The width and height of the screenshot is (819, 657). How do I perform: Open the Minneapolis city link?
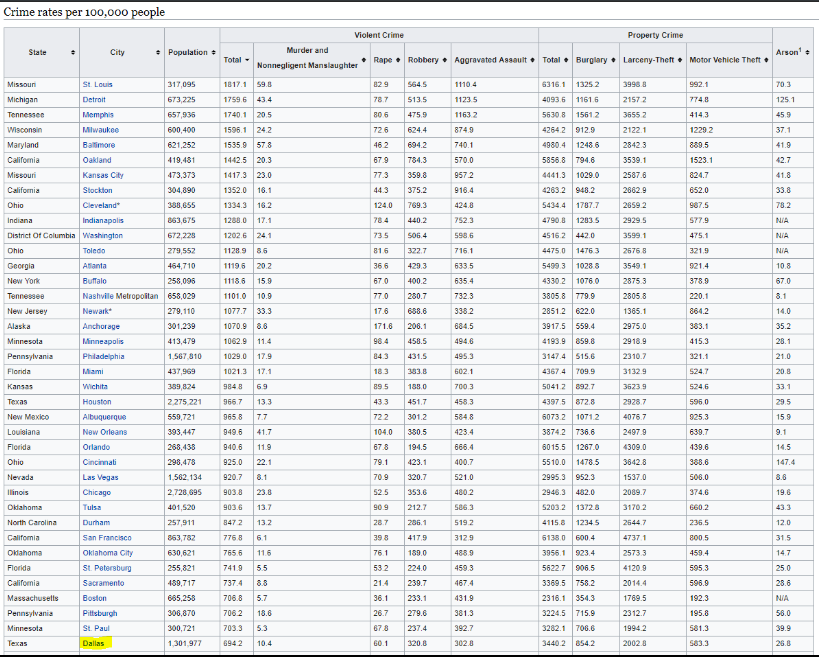[103, 342]
